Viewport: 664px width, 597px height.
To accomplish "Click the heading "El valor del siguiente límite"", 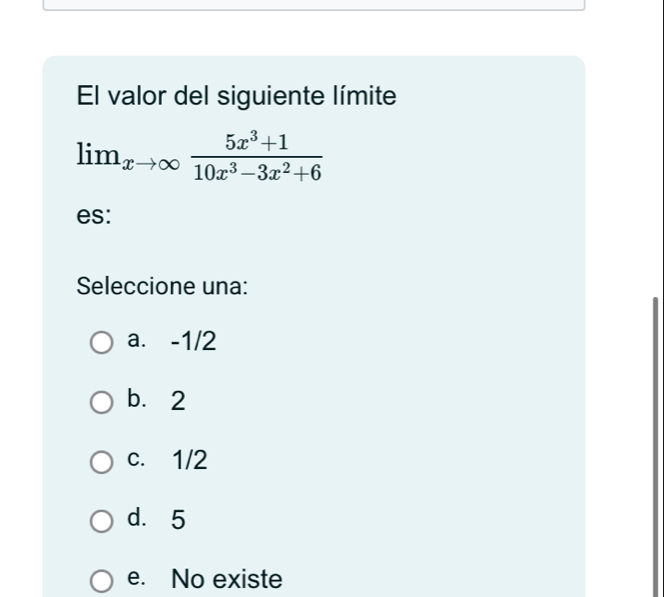I will click(x=236, y=97).
